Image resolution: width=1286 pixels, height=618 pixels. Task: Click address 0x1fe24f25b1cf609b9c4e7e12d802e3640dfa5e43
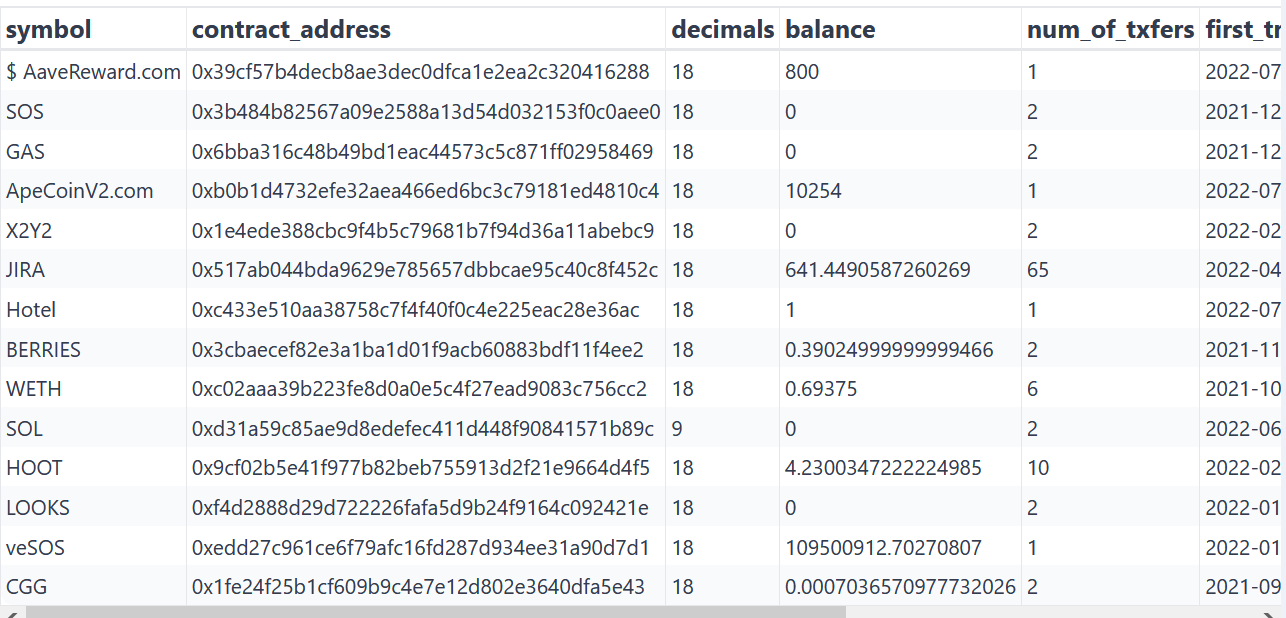click(x=418, y=587)
